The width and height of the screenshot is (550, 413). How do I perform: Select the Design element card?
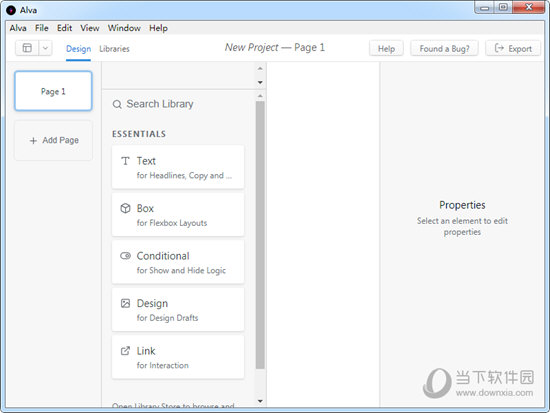(x=178, y=309)
